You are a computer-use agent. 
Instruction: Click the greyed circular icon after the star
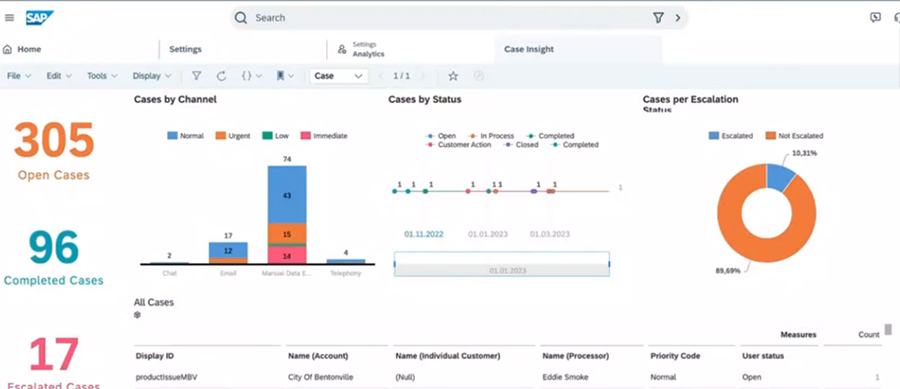(x=479, y=76)
